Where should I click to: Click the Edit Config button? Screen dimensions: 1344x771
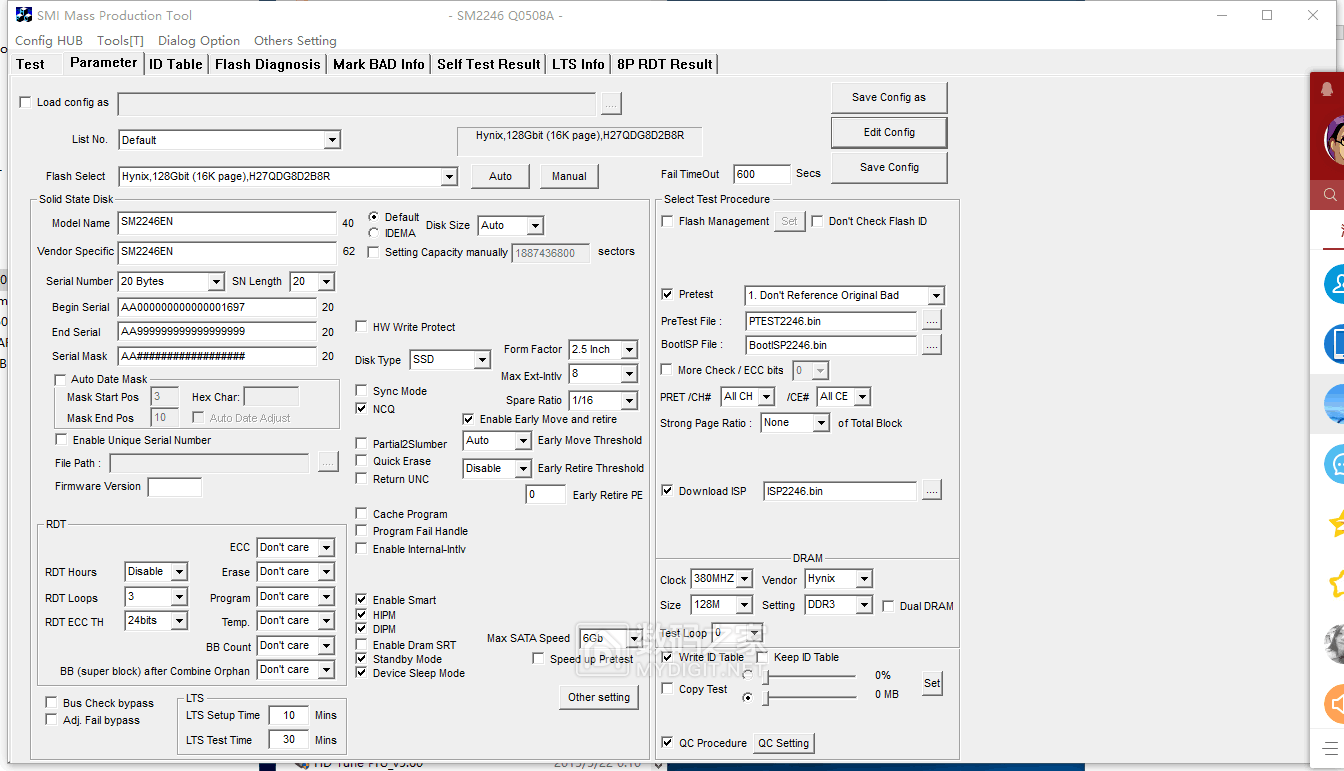889,132
